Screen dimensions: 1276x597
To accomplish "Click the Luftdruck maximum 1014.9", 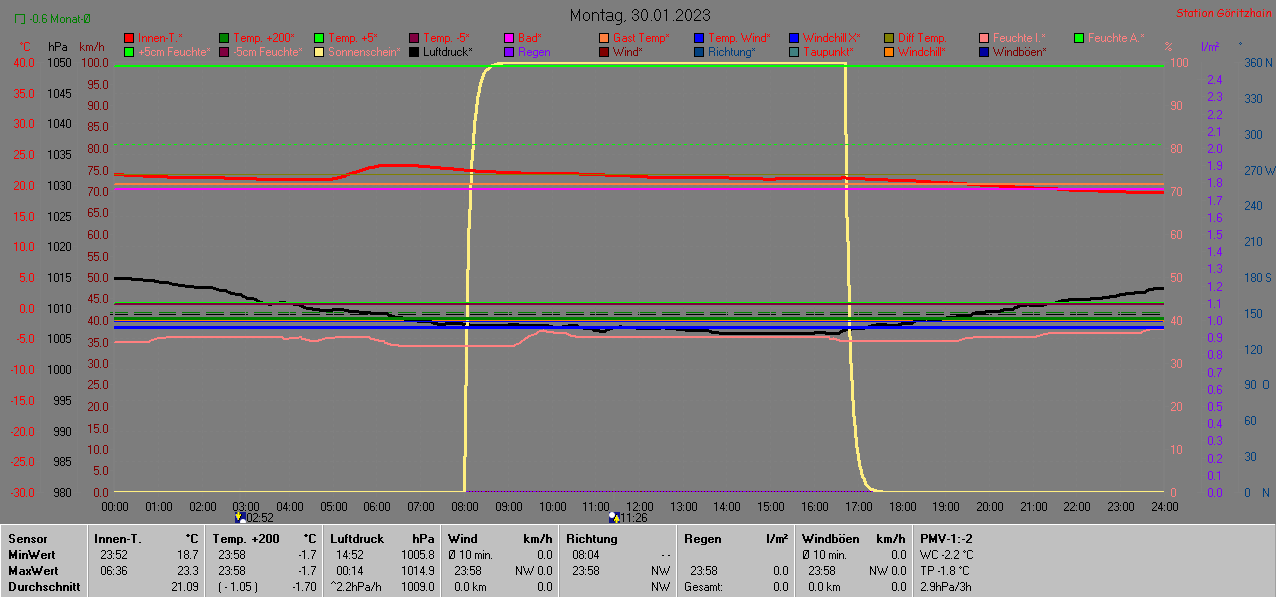I will 417,571.
